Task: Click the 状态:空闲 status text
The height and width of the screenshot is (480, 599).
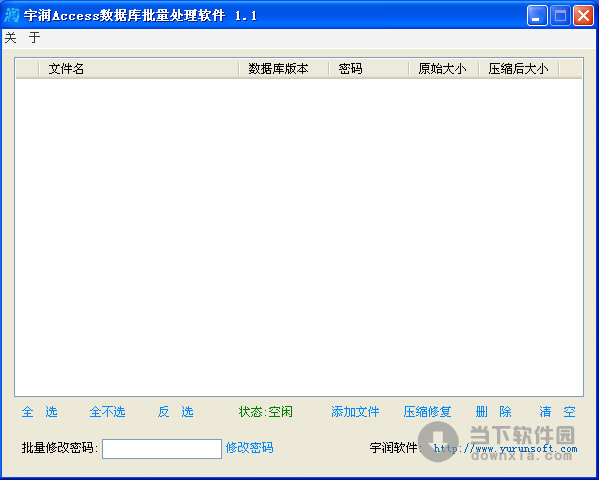Action: click(266, 412)
